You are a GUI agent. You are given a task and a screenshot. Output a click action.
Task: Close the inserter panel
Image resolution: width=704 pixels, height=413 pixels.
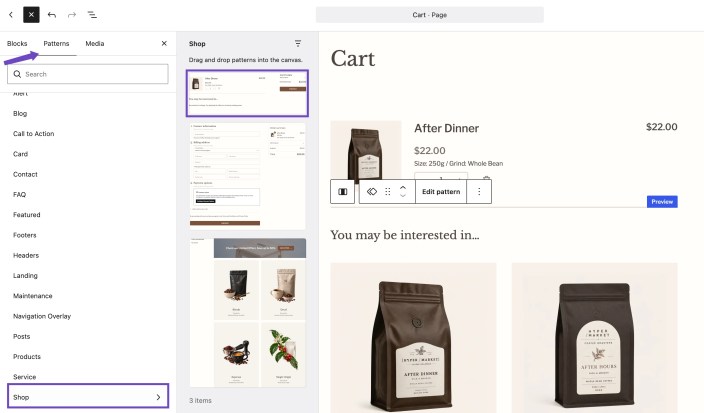tap(164, 44)
